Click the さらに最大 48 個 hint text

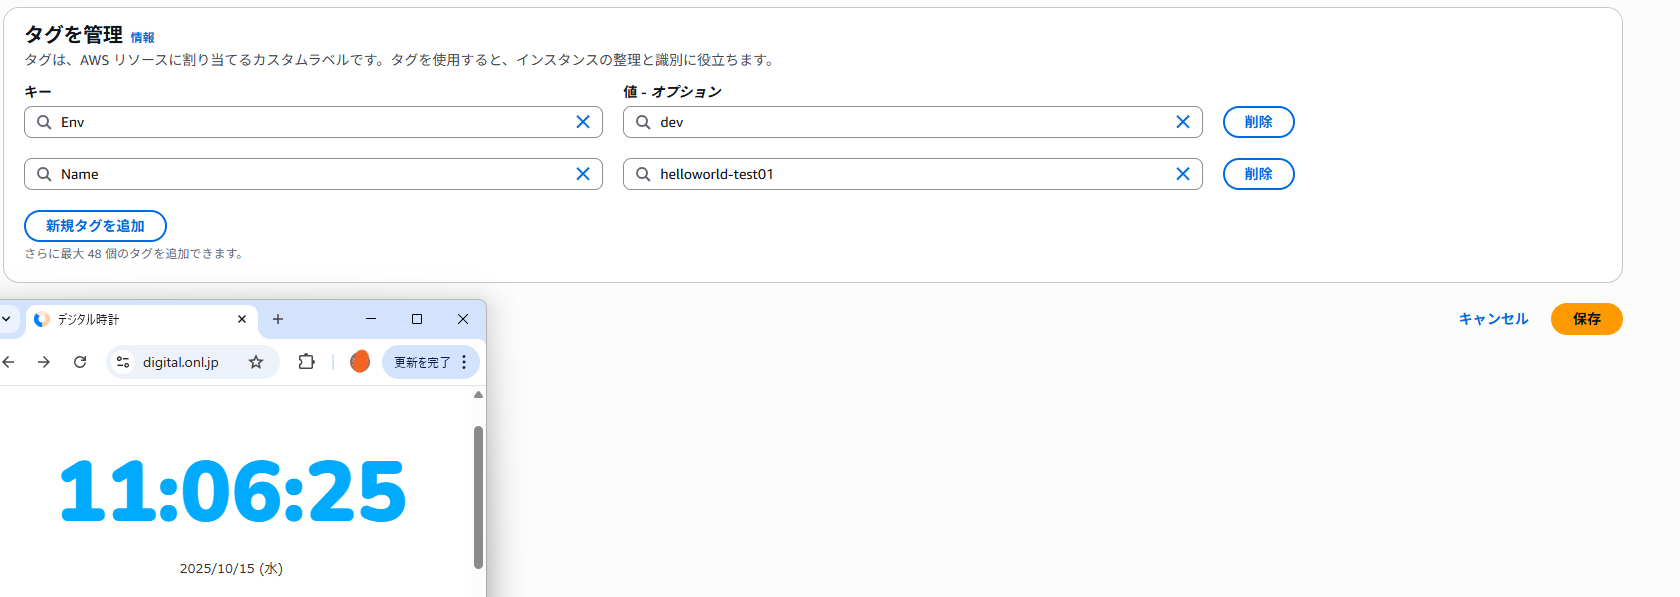click(x=134, y=254)
